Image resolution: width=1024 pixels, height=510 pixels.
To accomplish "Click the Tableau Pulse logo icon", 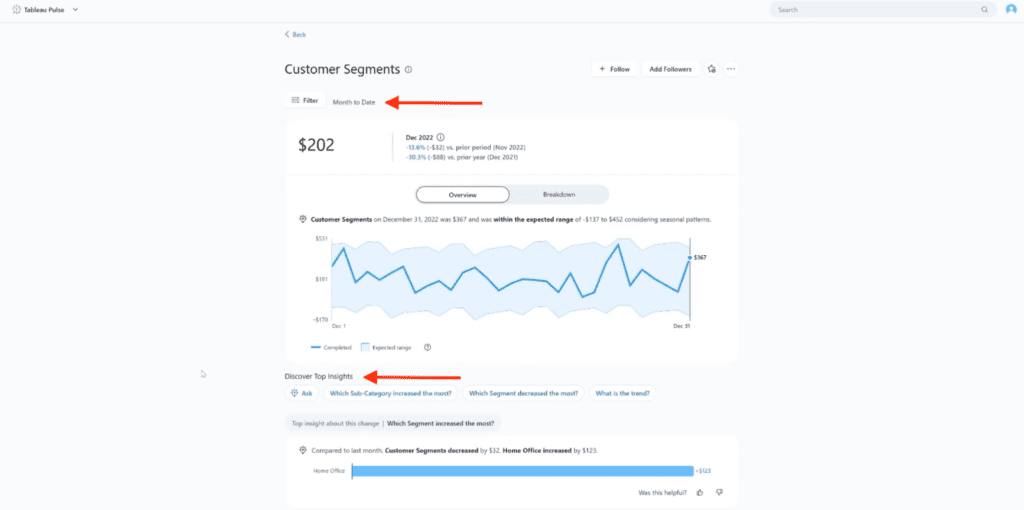I will [17, 10].
